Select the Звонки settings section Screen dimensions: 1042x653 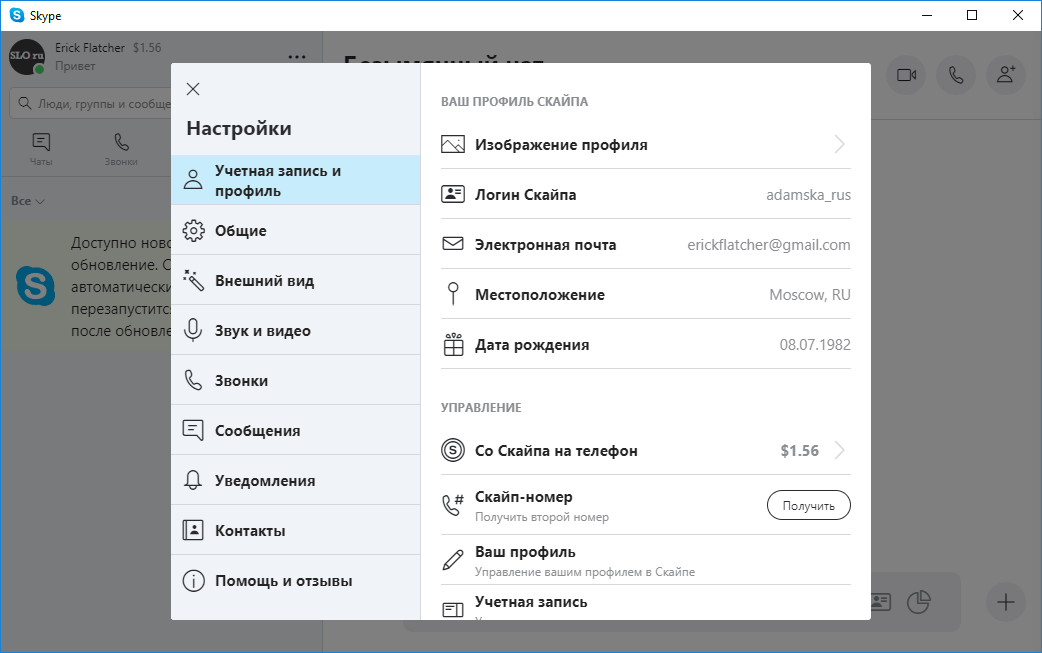tap(296, 381)
